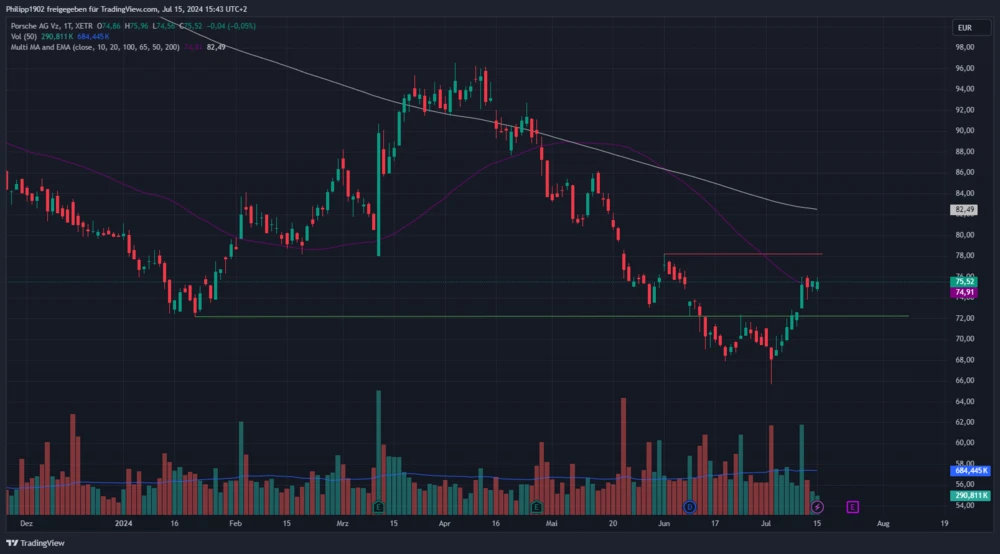Click the 2024 label on time axis
This screenshot has height=554, width=1000.
point(124,523)
